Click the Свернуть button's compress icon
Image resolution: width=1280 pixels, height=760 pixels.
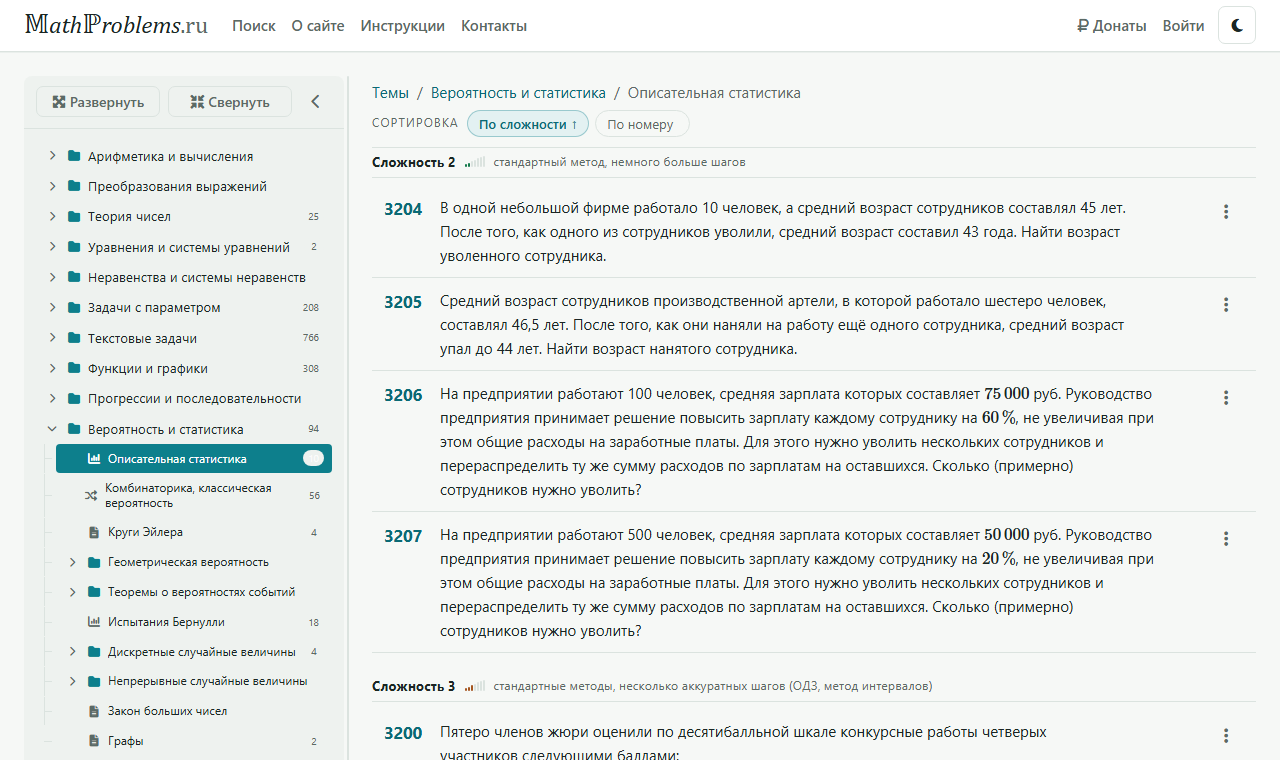tap(197, 102)
